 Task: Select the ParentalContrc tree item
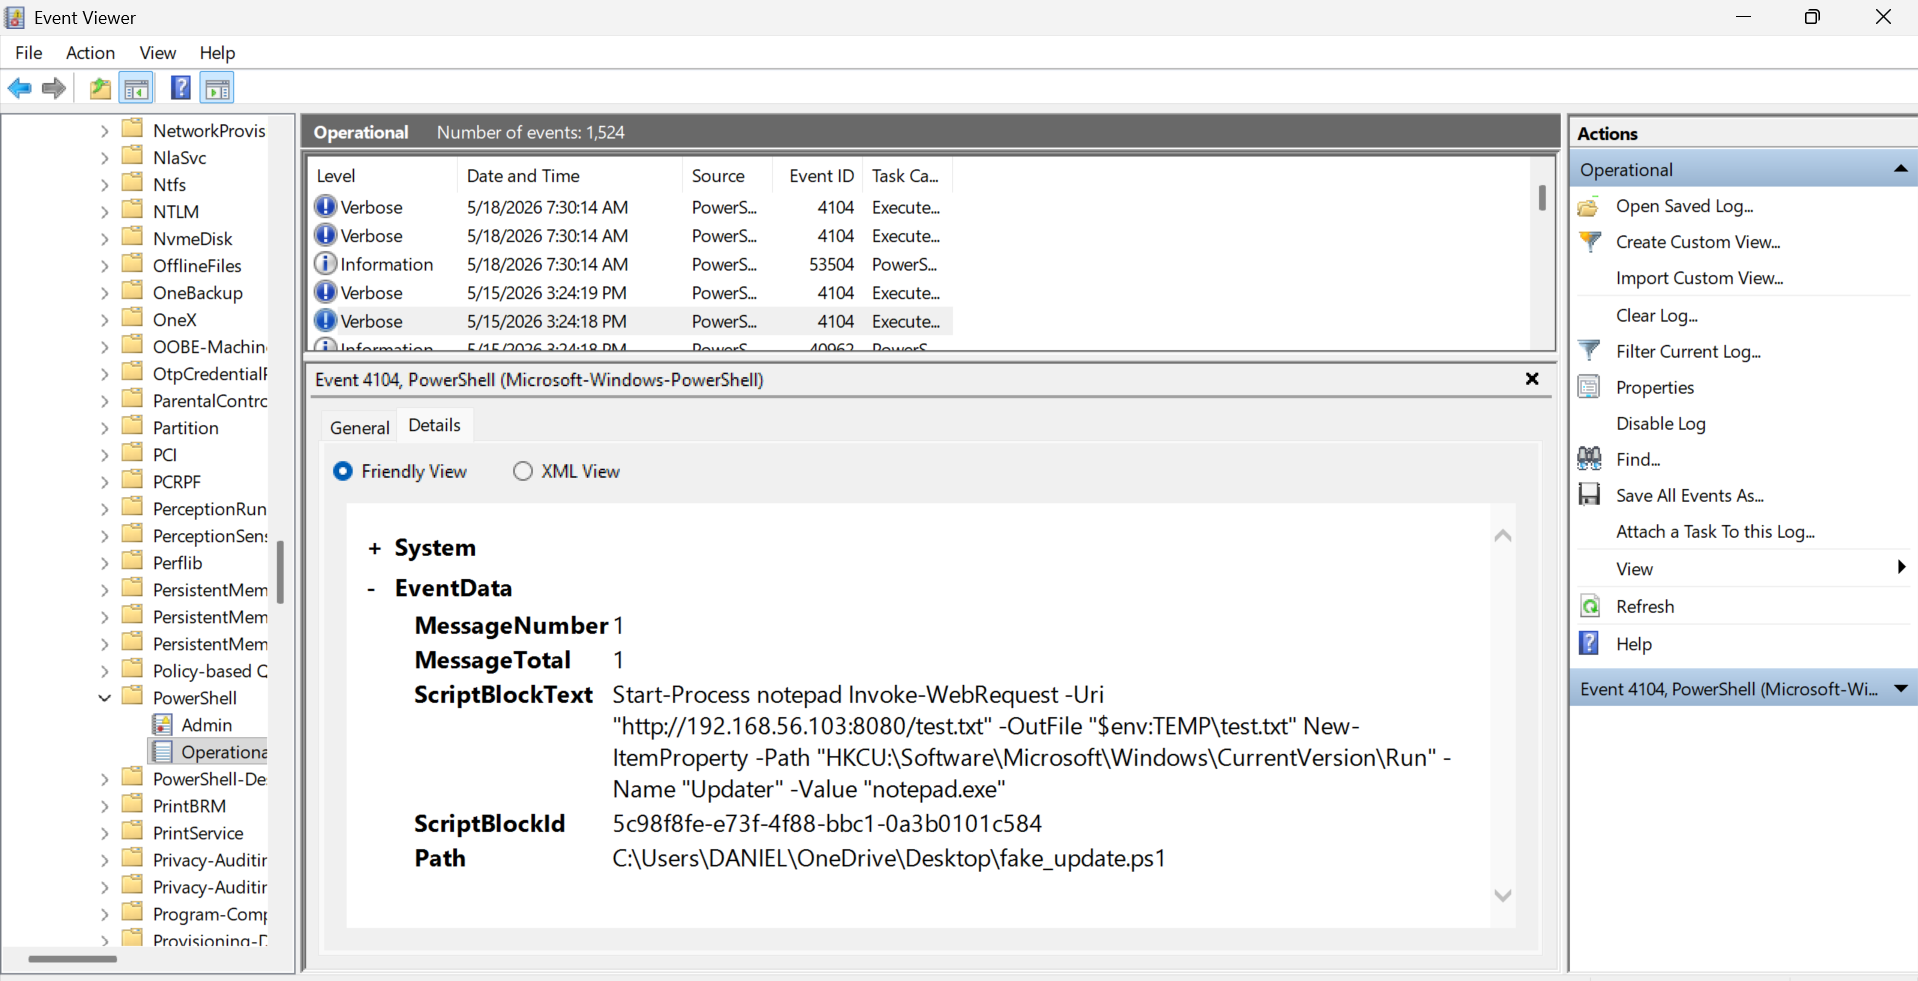pyautogui.click(x=209, y=401)
